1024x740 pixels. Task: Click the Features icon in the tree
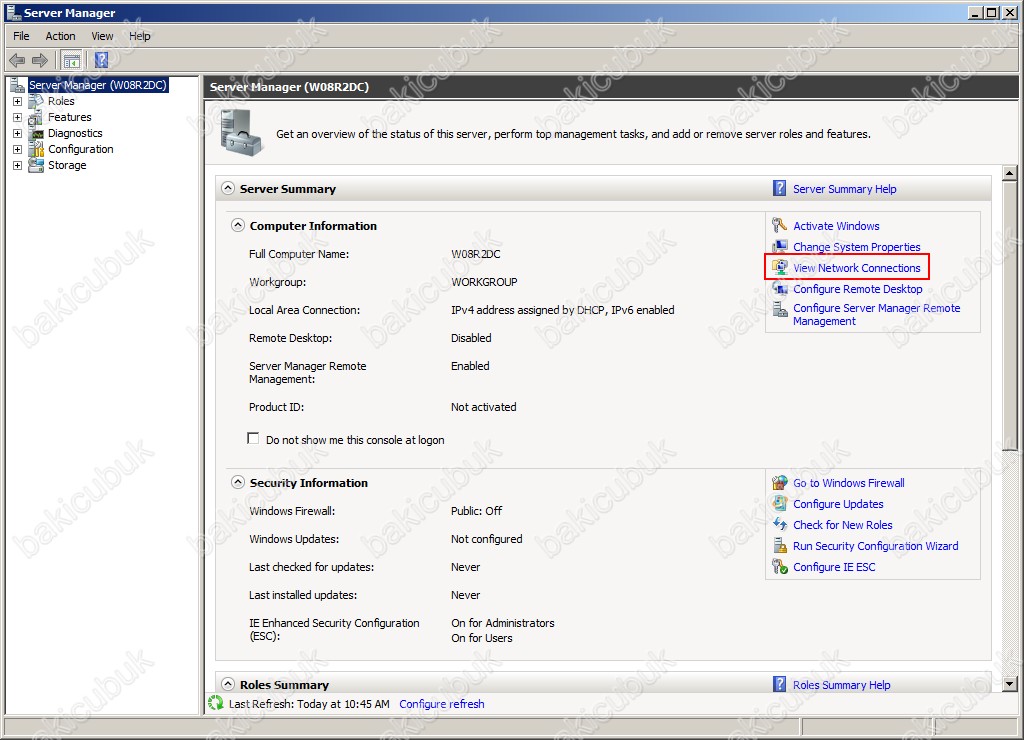[36, 118]
